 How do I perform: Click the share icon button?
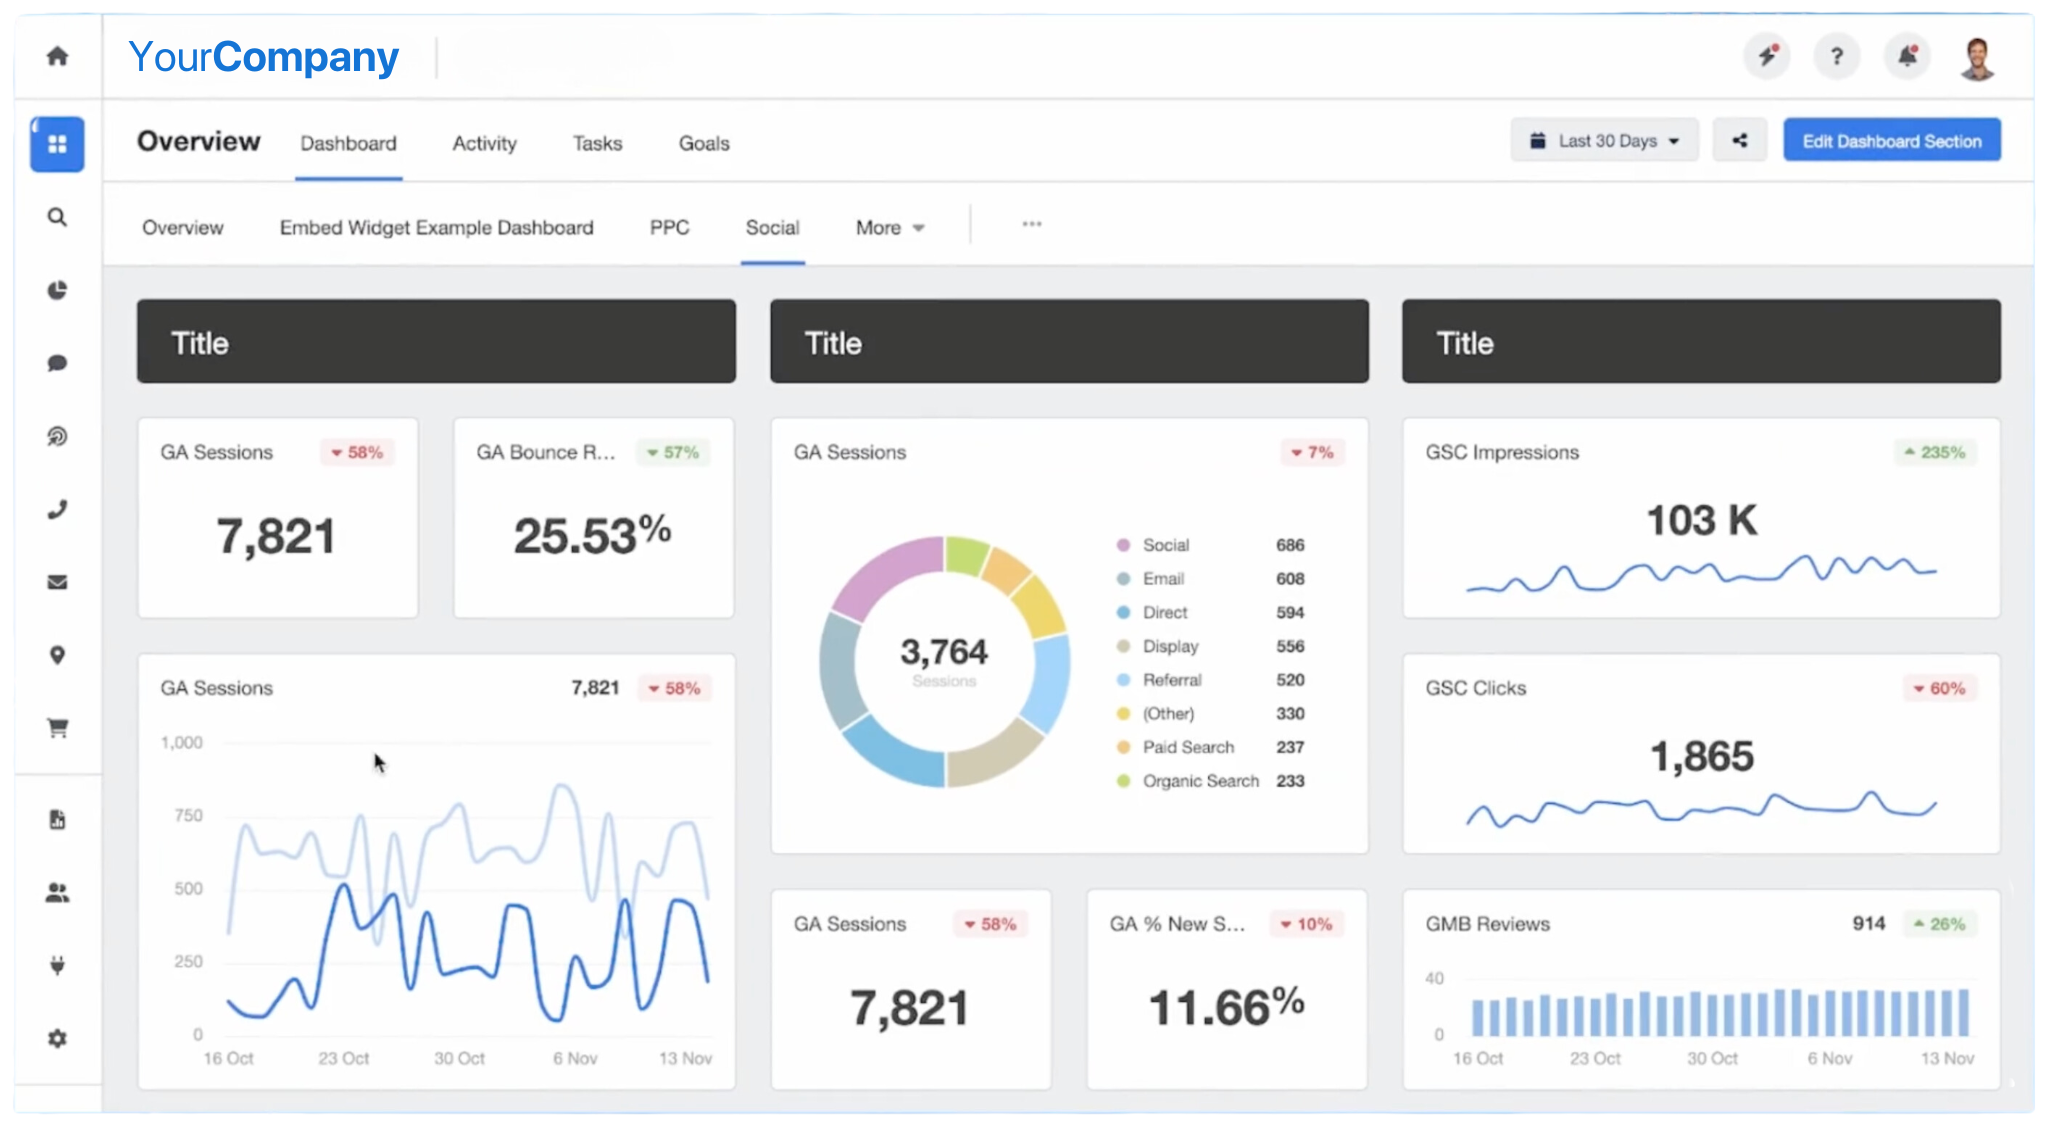(x=1740, y=141)
